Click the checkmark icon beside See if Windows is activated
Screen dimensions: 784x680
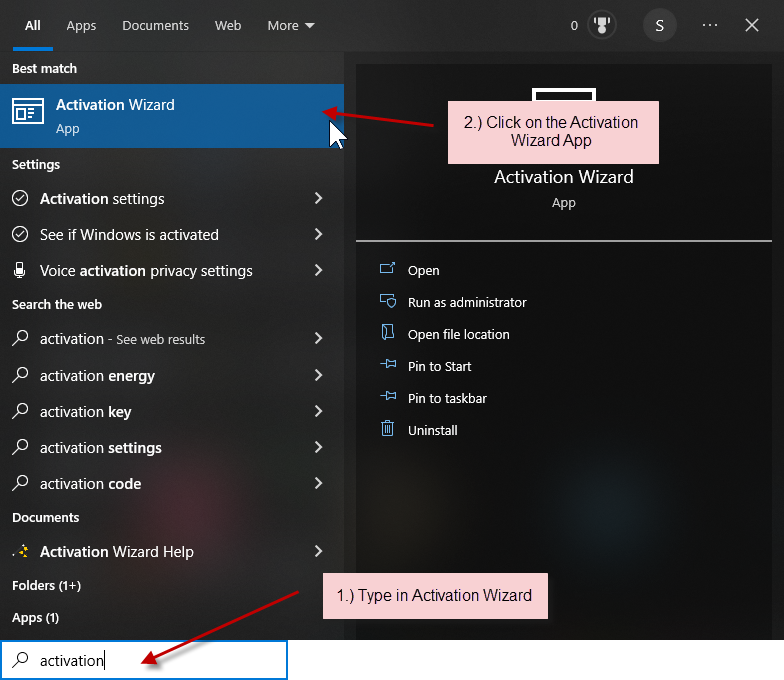[20, 234]
